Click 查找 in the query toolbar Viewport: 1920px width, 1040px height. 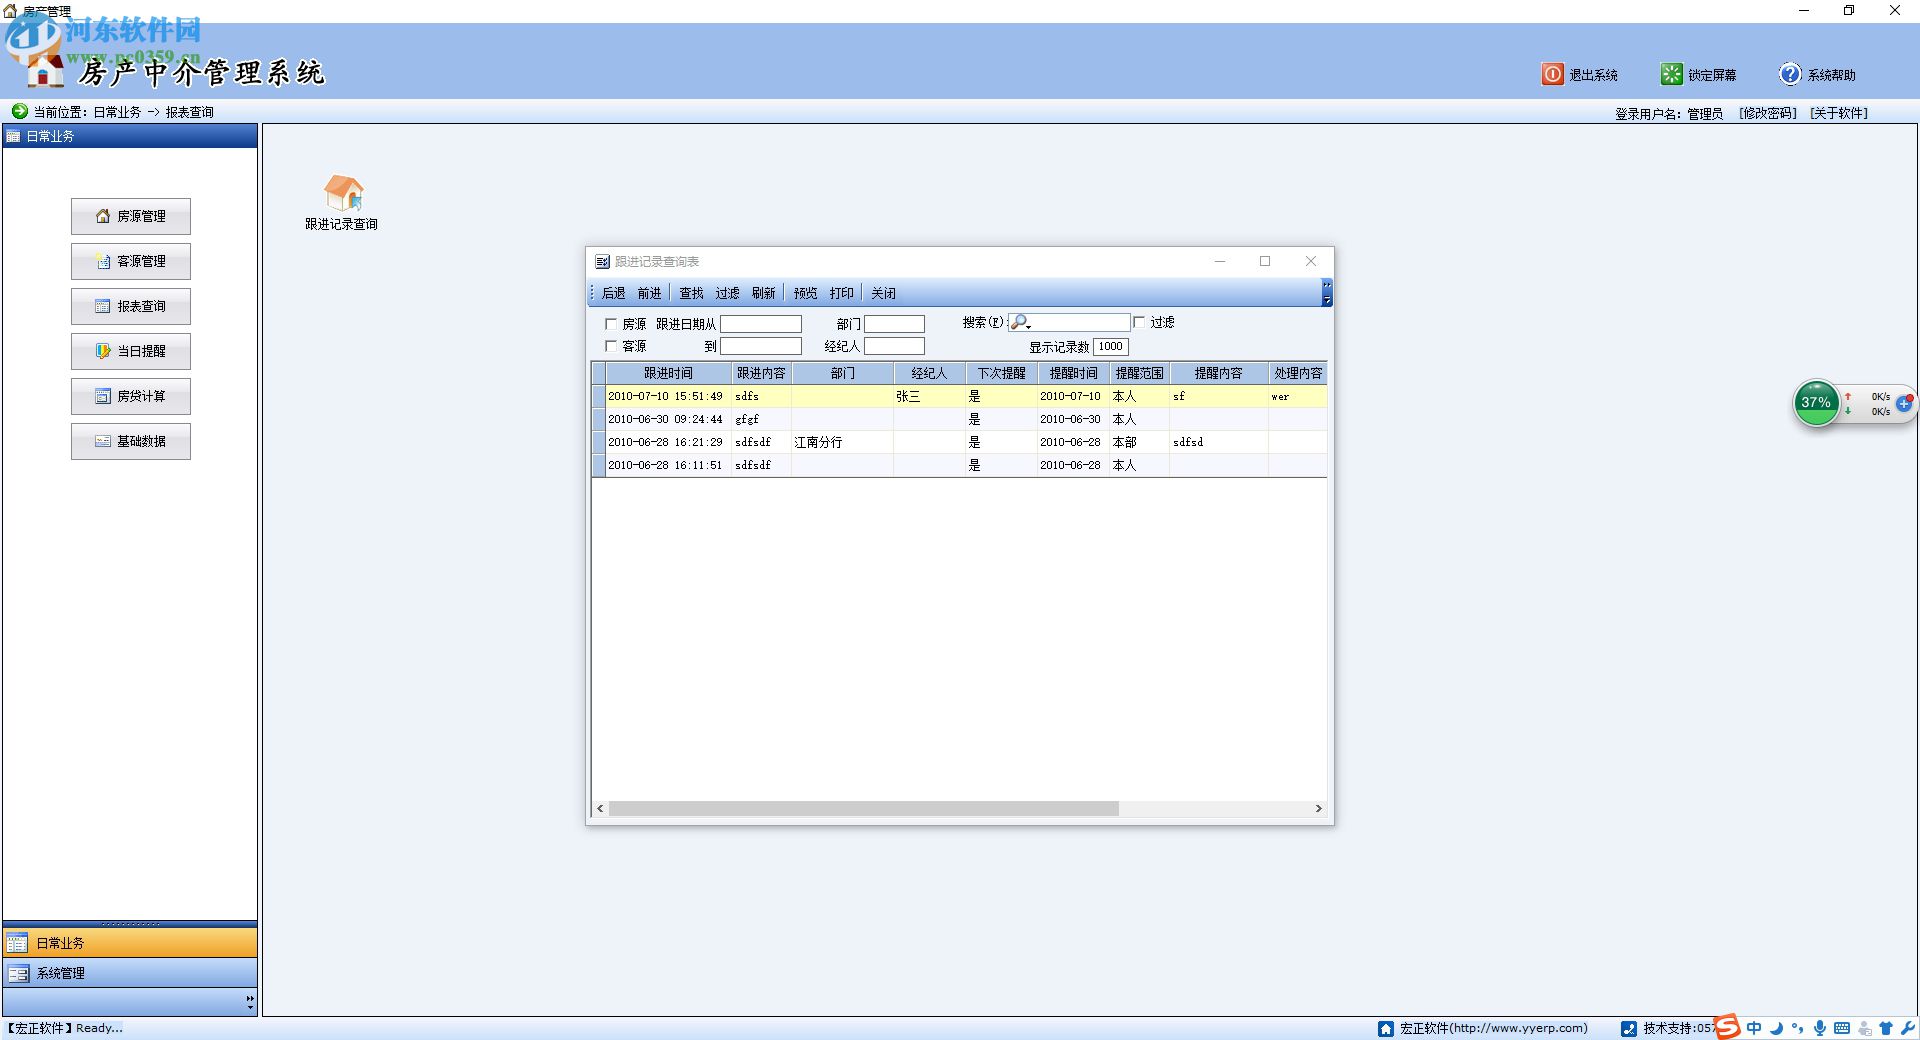[691, 293]
